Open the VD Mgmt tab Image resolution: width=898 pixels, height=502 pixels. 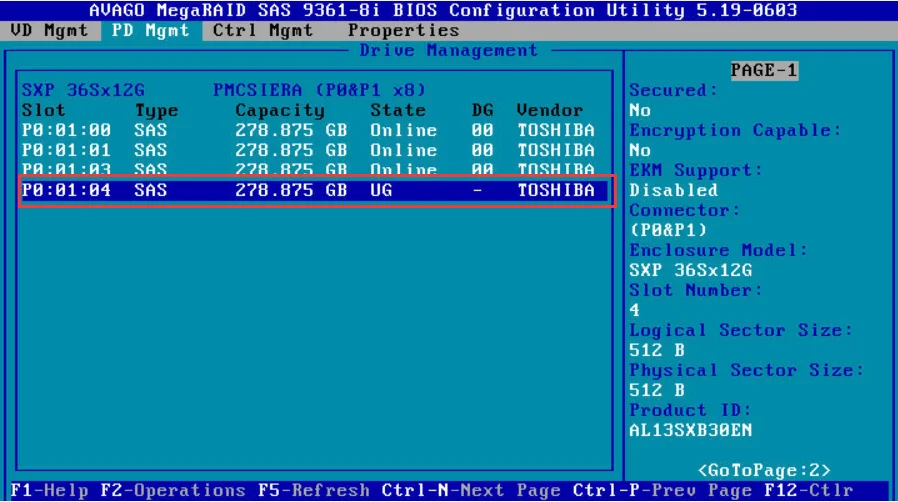(x=49, y=30)
